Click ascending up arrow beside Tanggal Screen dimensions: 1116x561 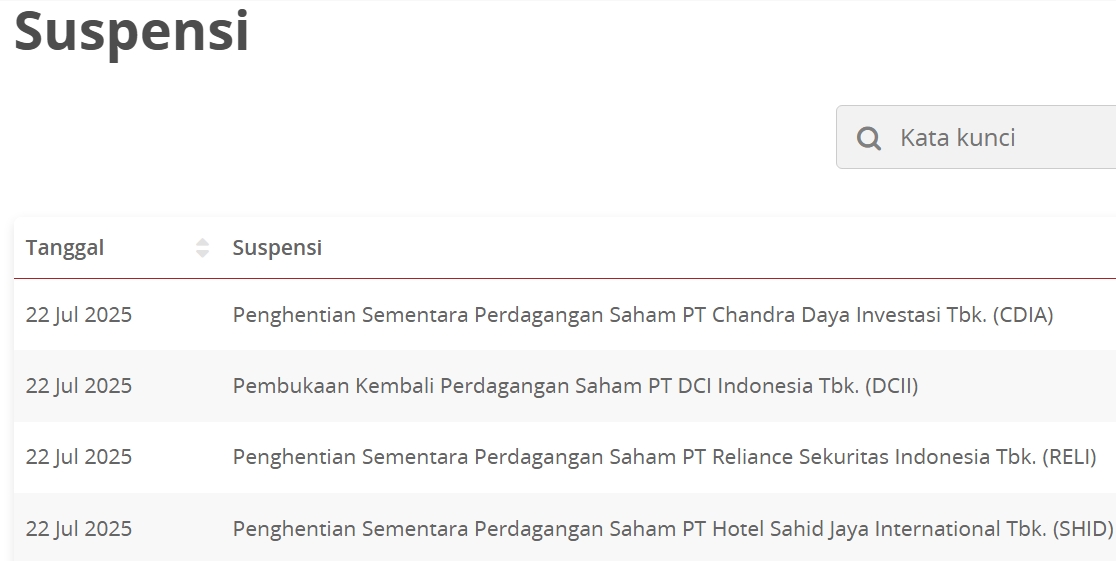pos(202,242)
